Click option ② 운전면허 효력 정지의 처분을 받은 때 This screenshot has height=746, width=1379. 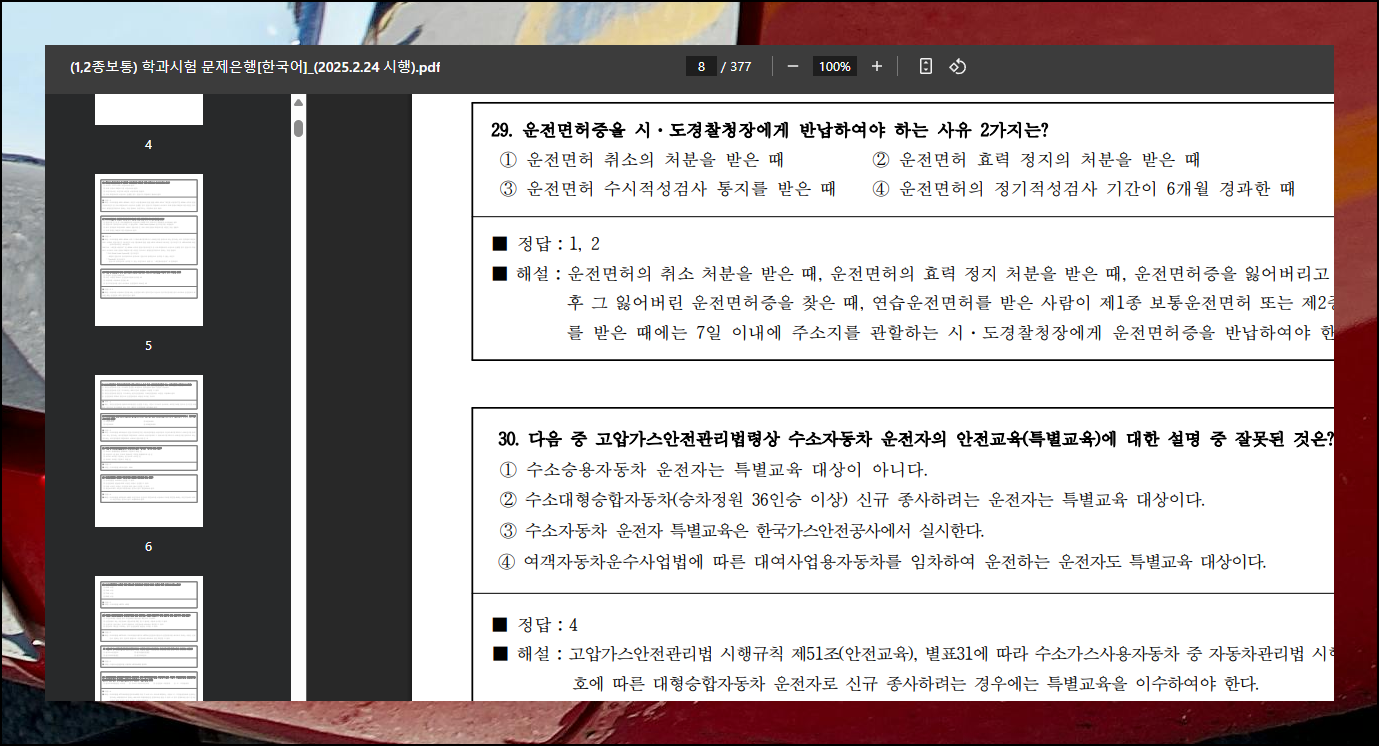pos(1036,159)
